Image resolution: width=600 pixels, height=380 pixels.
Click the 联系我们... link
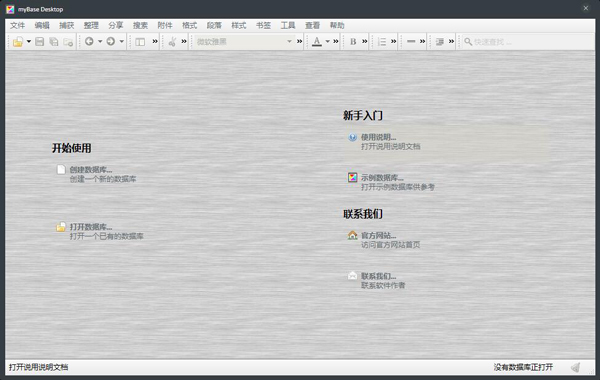click(378, 276)
